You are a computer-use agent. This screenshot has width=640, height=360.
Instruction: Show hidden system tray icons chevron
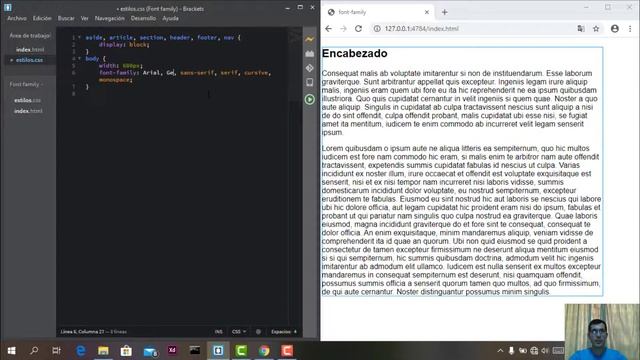[500, 351]
